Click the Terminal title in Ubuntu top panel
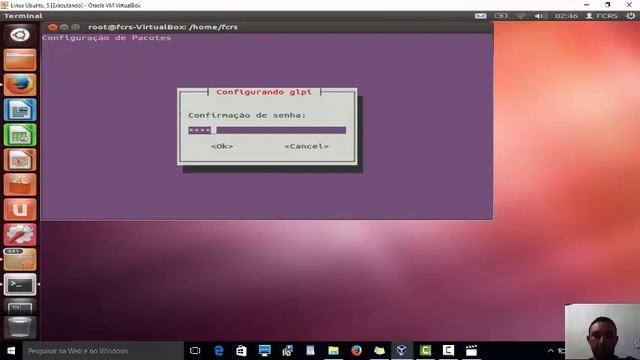Screen dimensions: 640x360 tap(23, 16)
